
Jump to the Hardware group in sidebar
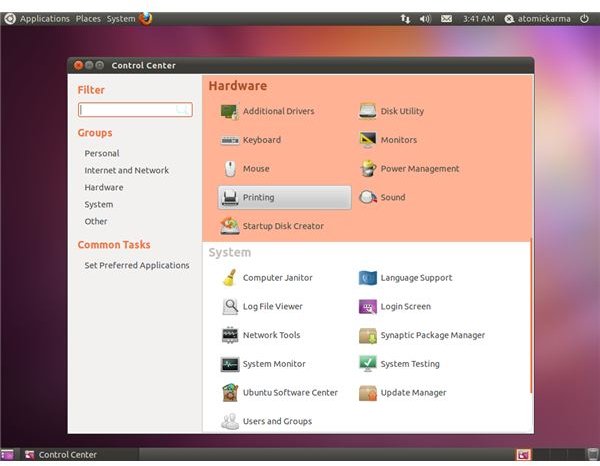tap(104, 187)
